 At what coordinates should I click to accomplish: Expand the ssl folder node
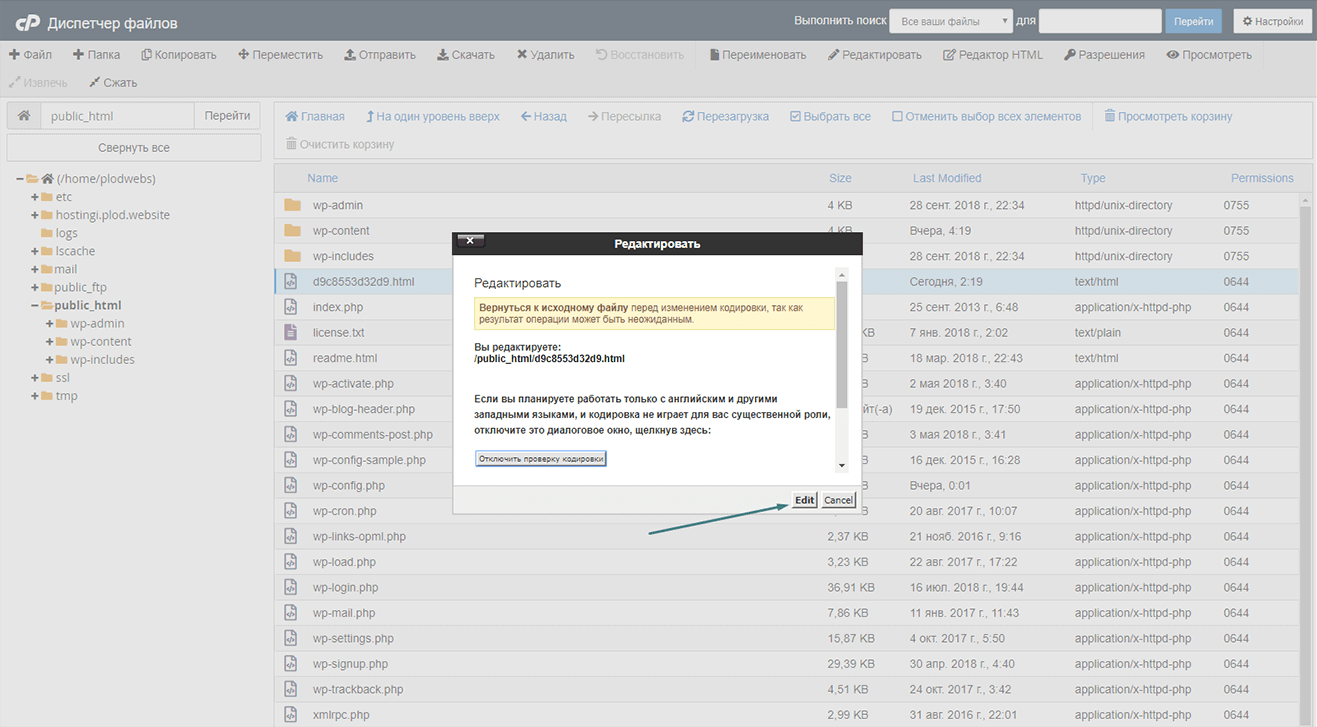click(x=35, y=378)
